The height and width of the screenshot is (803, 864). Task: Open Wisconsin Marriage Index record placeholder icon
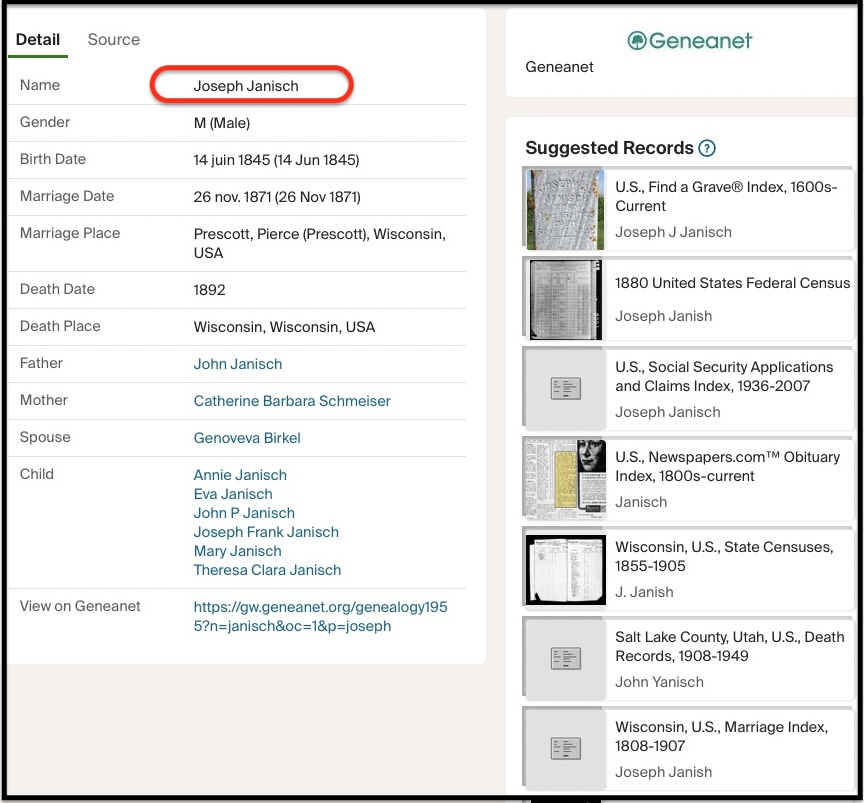565,748
